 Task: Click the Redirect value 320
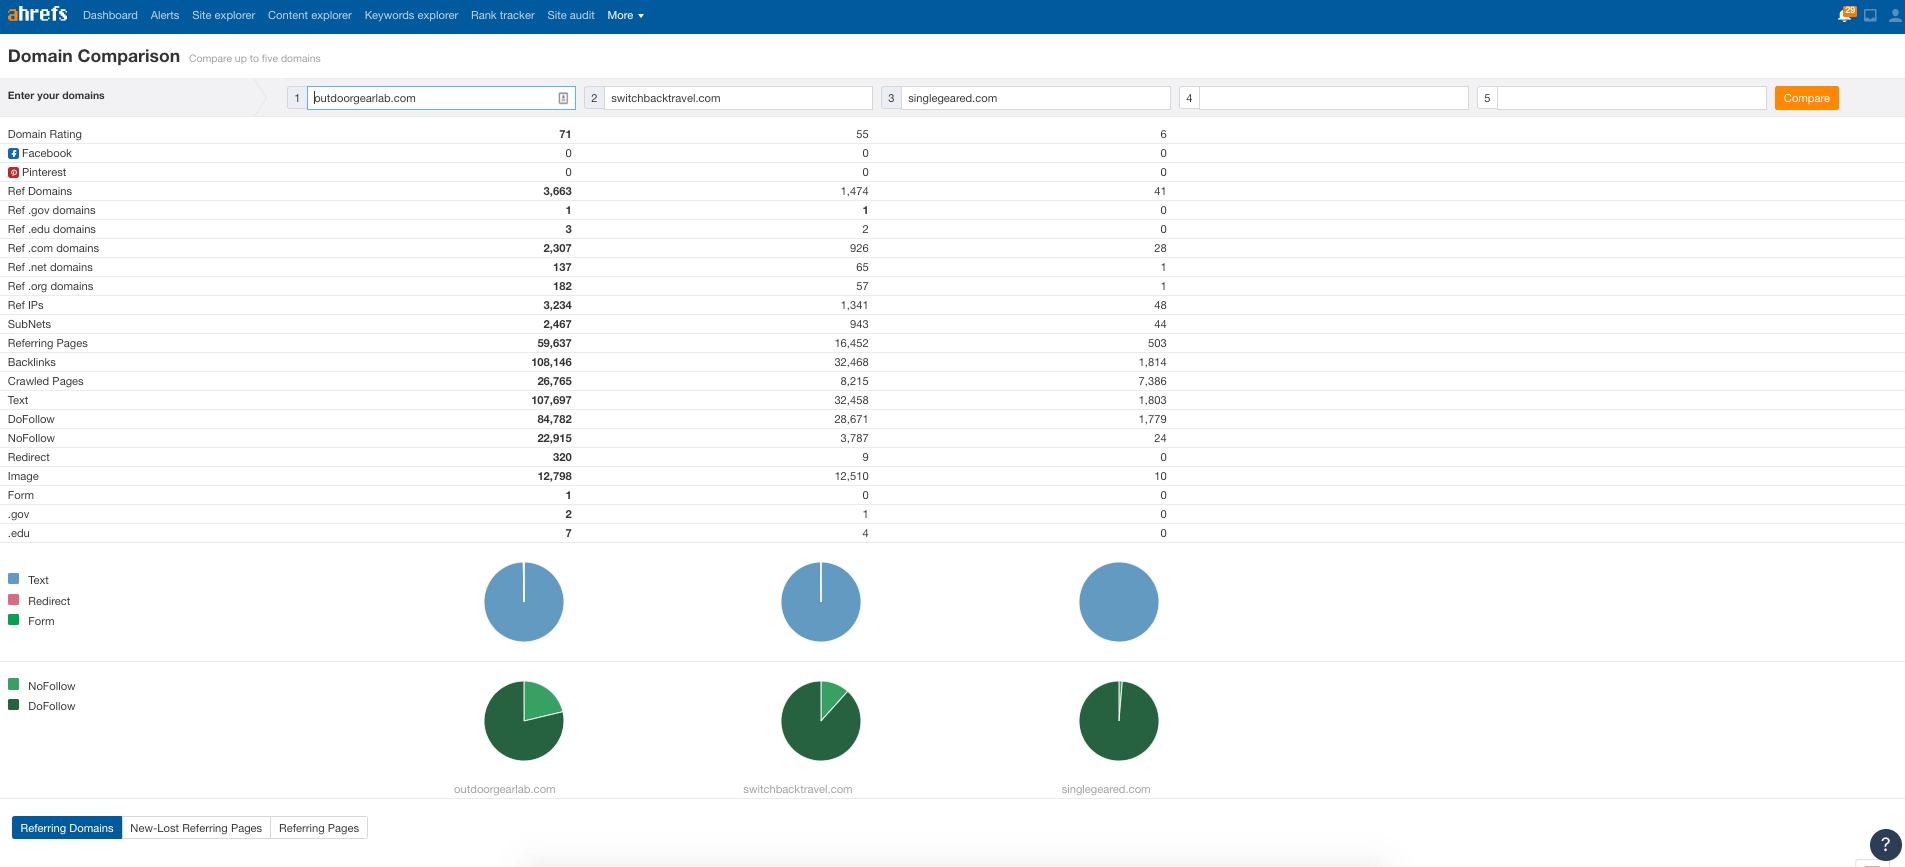[x=562, y=457]
